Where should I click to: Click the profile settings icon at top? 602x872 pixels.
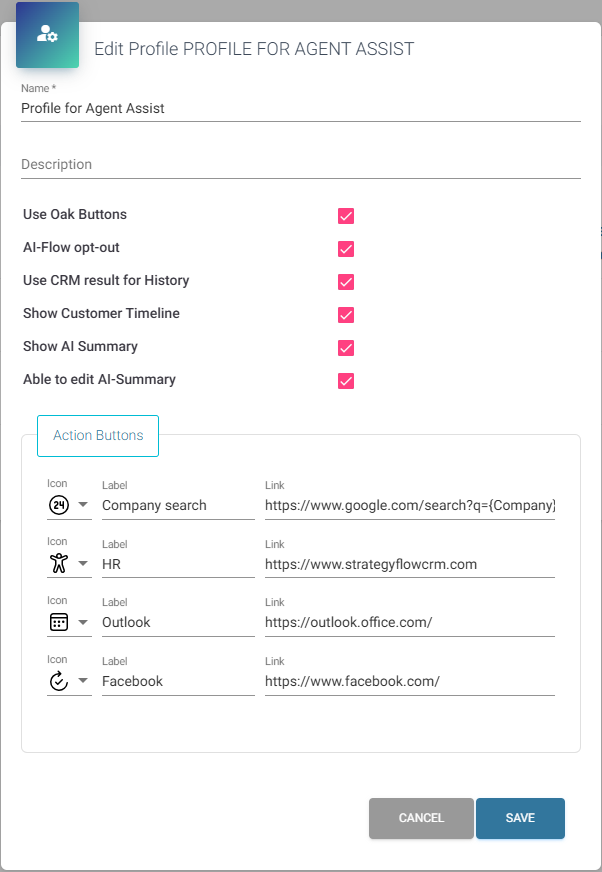point(47,35)
